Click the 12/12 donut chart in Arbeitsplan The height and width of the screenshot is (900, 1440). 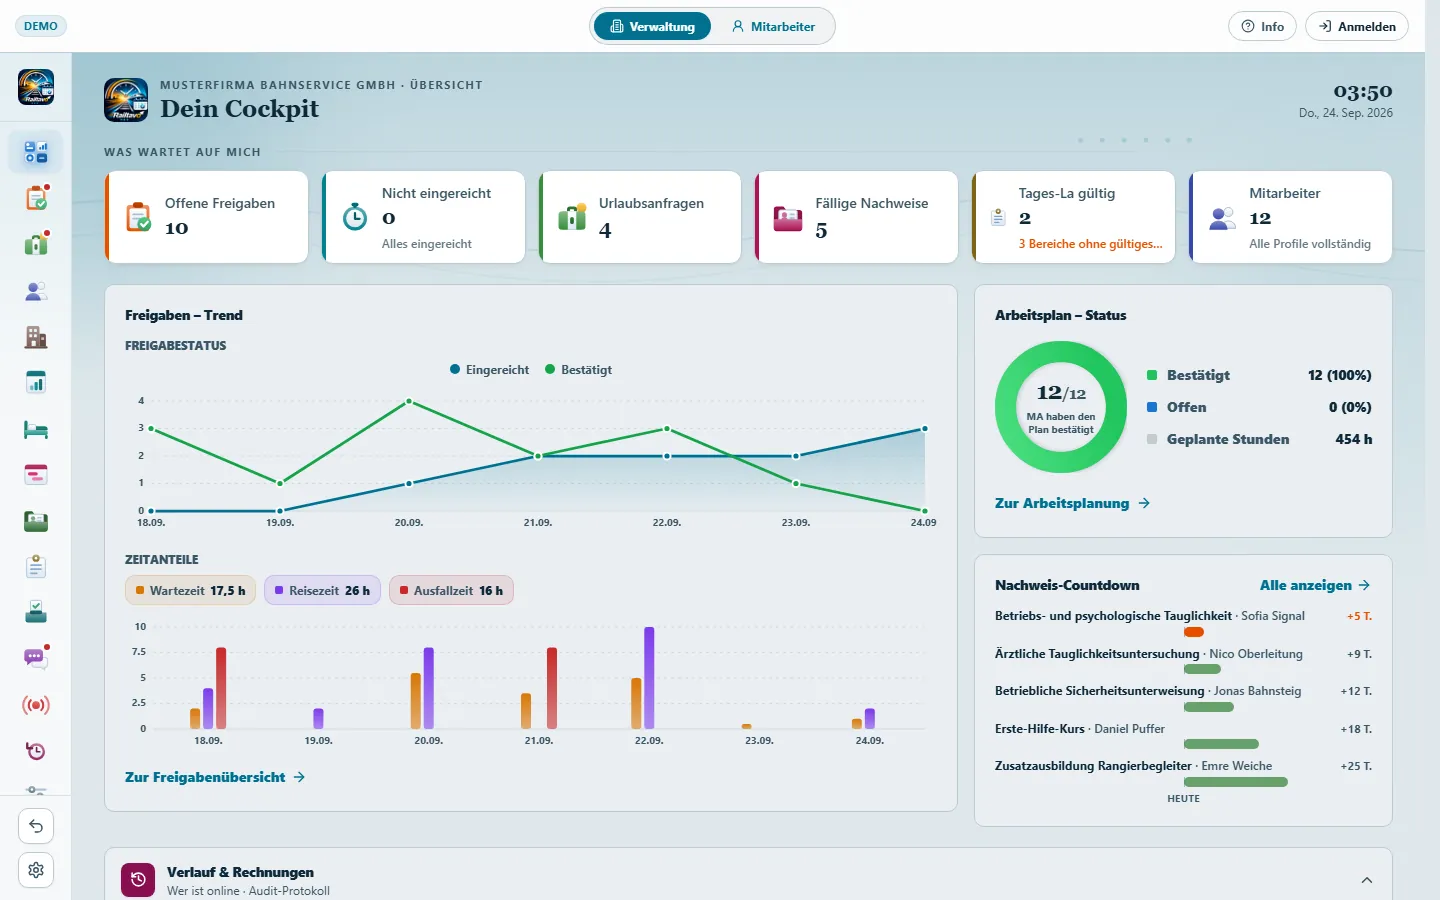1061,407
